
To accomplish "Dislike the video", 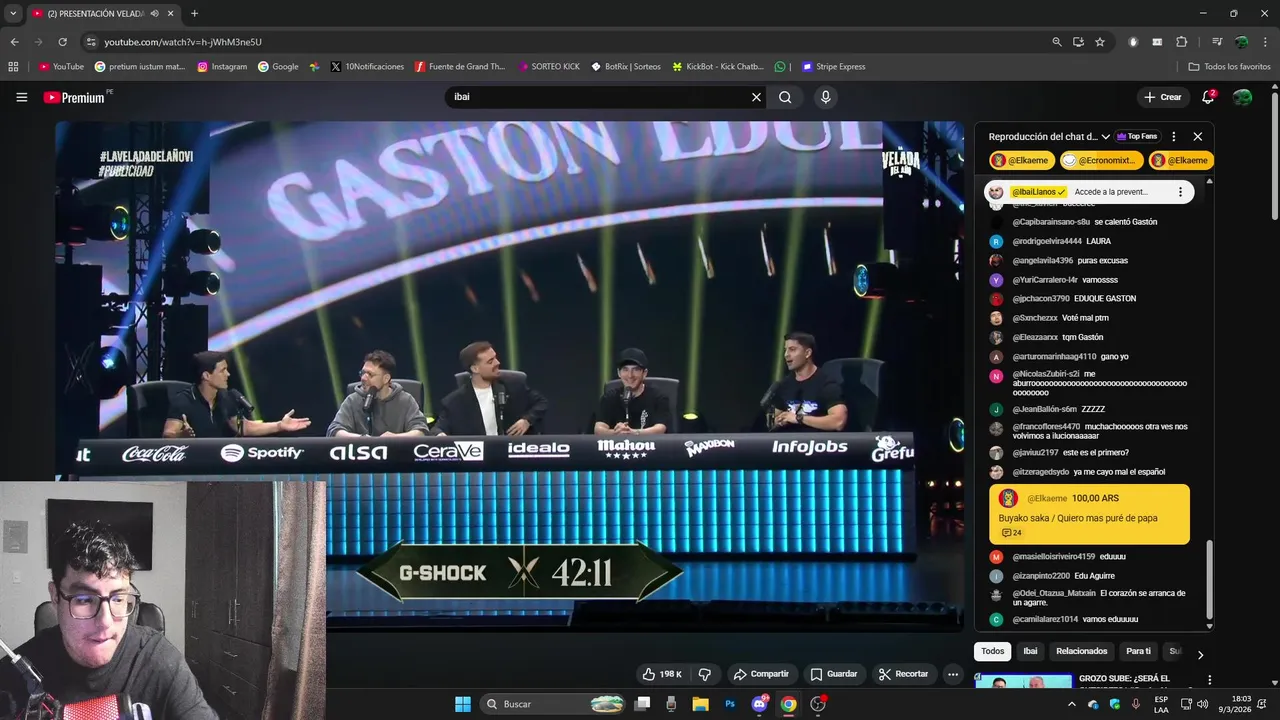I will (x=704, y=674).
